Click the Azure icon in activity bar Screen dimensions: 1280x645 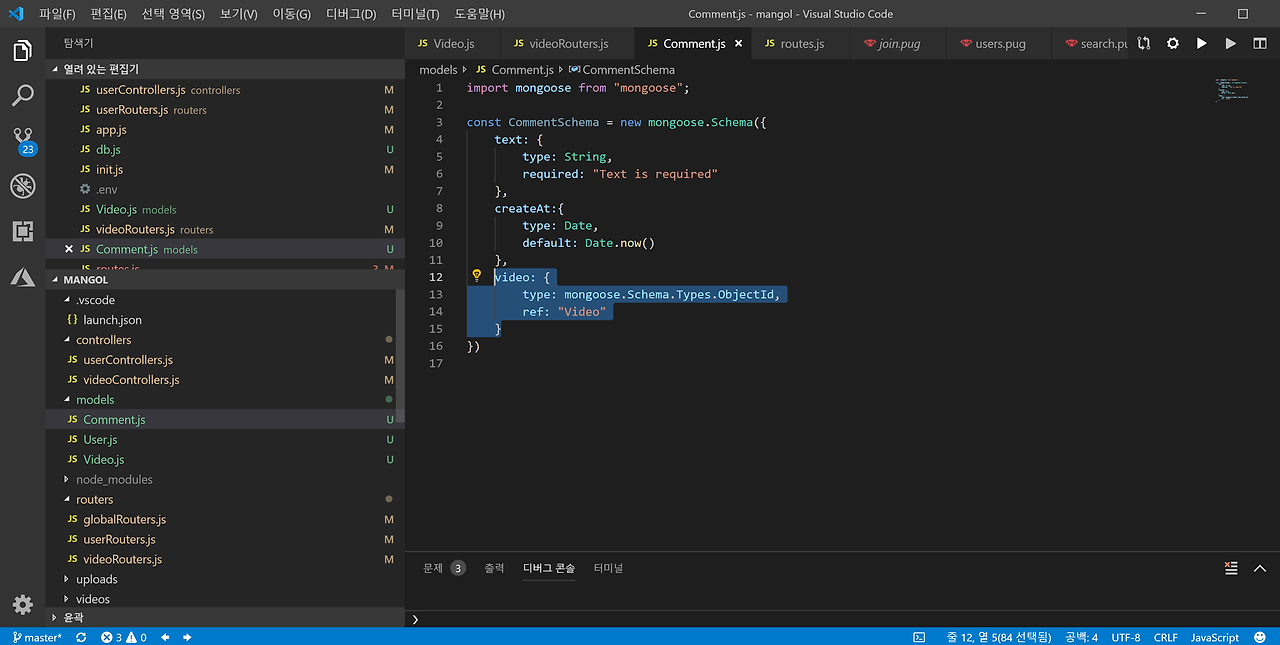22,277
